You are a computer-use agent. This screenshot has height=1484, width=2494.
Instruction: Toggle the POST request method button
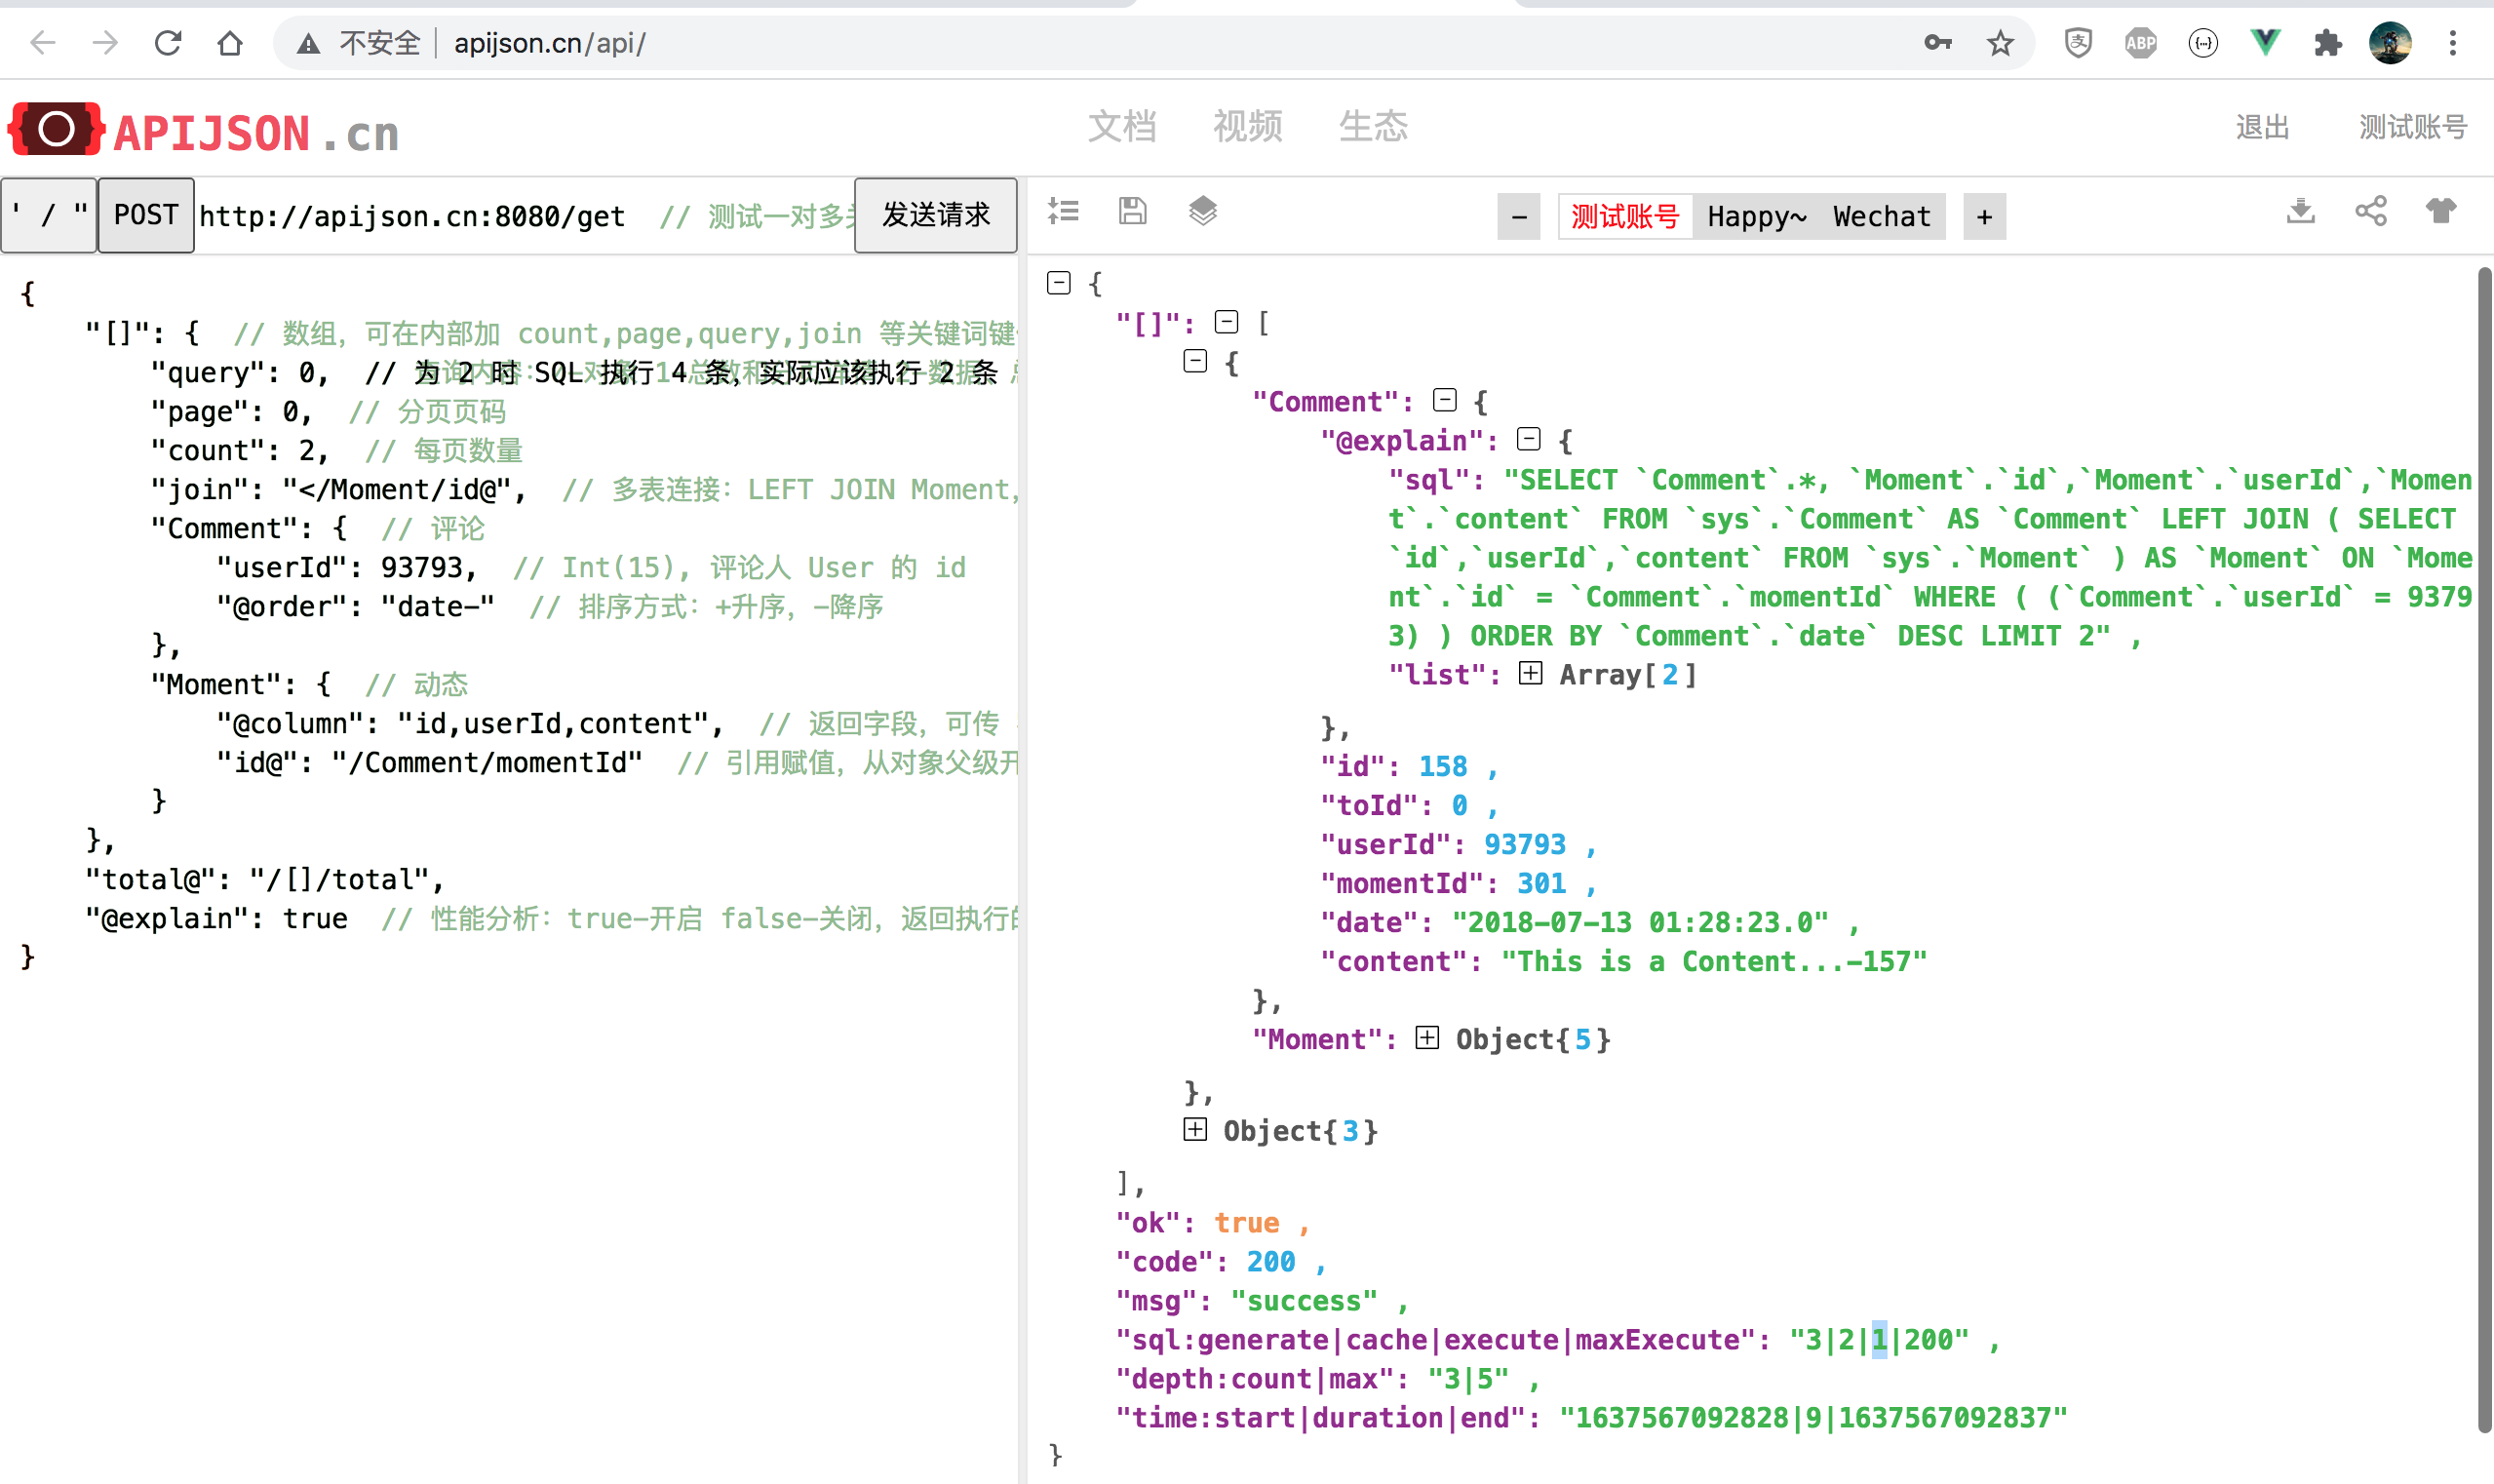146,215
